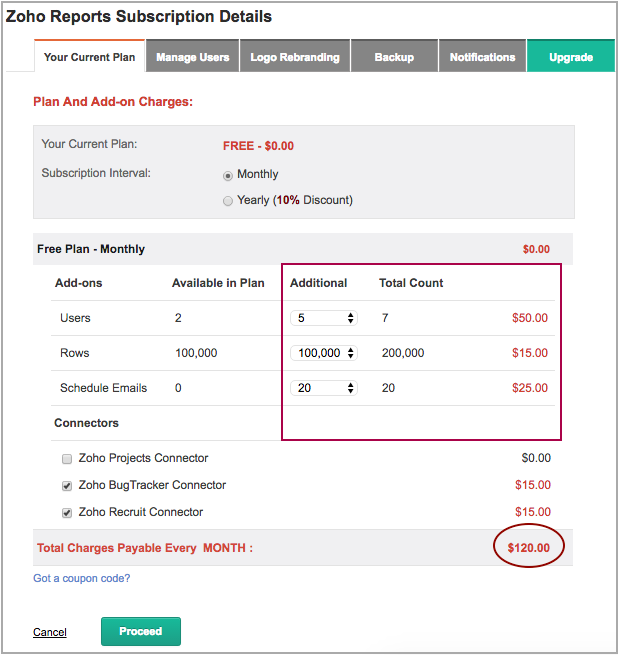Click the Free Plan - Monthly header row

pos(91,249)
